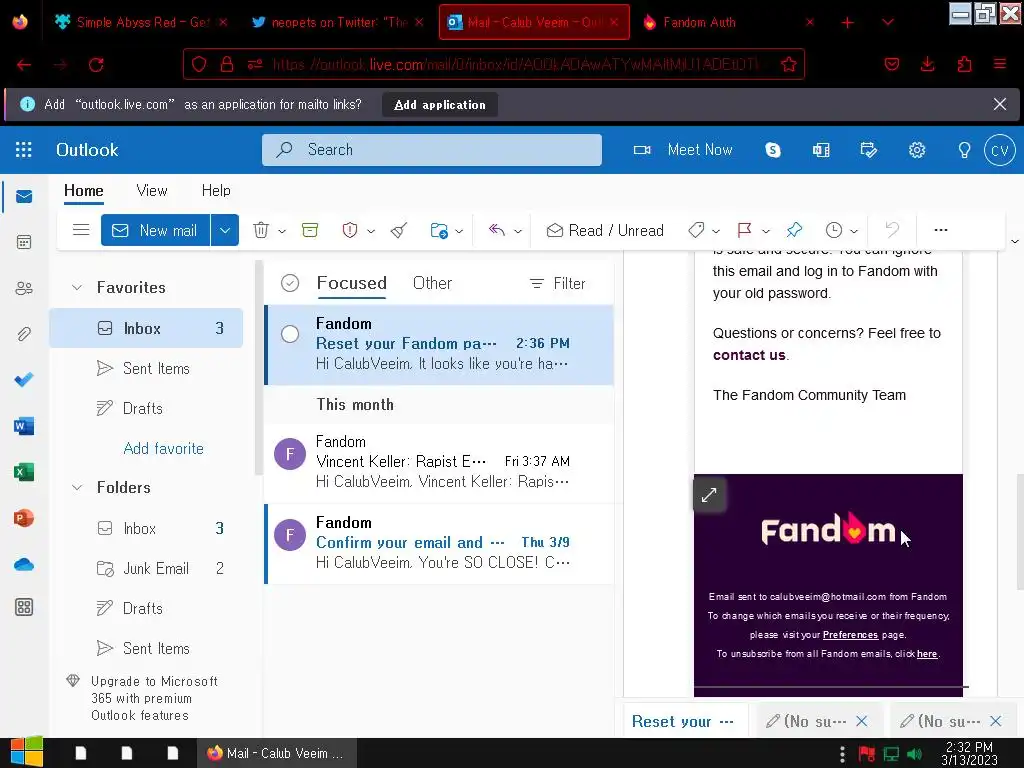1024x768 pixels.
Task: Toggle the select-all messages circle
Action: [290, 283]
